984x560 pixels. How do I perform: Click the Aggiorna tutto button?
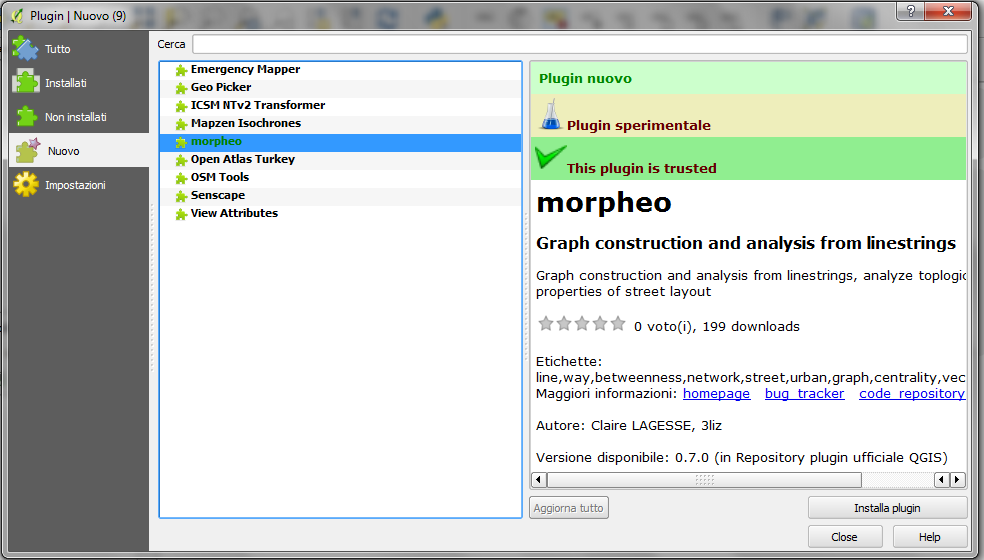coord(569,508)
